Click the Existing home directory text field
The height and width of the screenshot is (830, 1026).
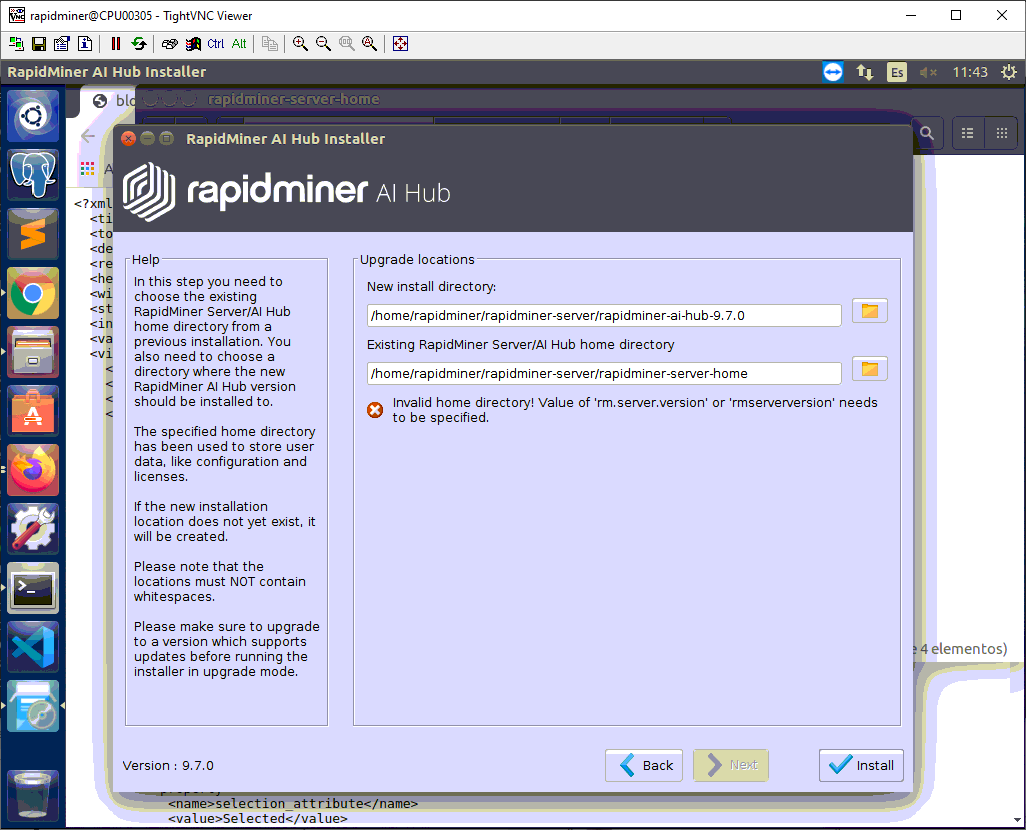(x=604, y=374)
